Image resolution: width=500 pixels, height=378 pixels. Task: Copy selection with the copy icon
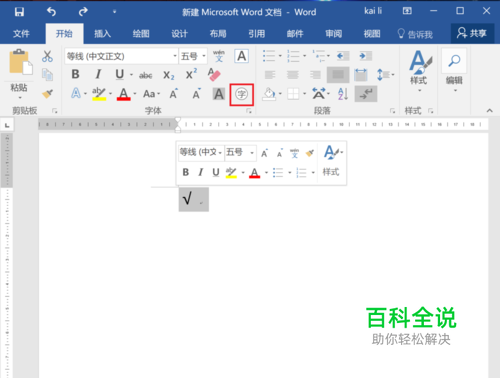click(47, 75)
